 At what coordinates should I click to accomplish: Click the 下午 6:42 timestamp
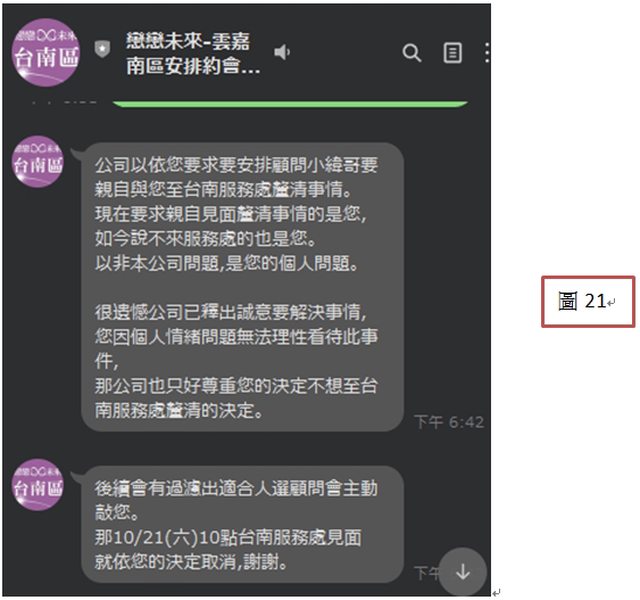tap(449, 422)
